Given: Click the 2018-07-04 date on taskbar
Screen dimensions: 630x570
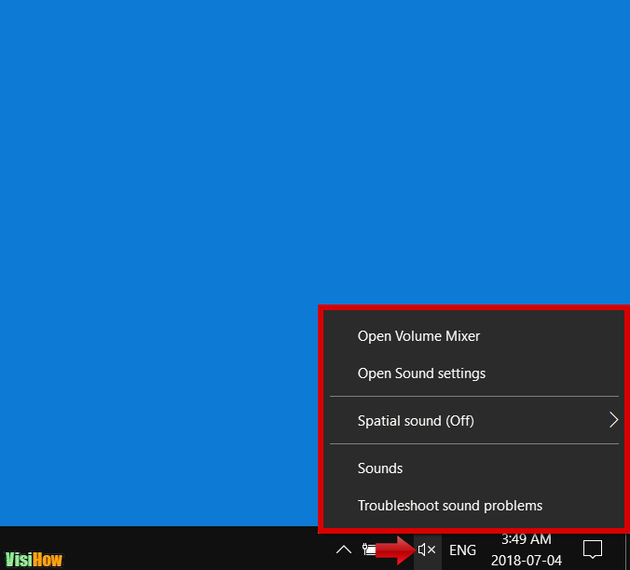Looking at the screenshot, I should (x=526, y=560).
